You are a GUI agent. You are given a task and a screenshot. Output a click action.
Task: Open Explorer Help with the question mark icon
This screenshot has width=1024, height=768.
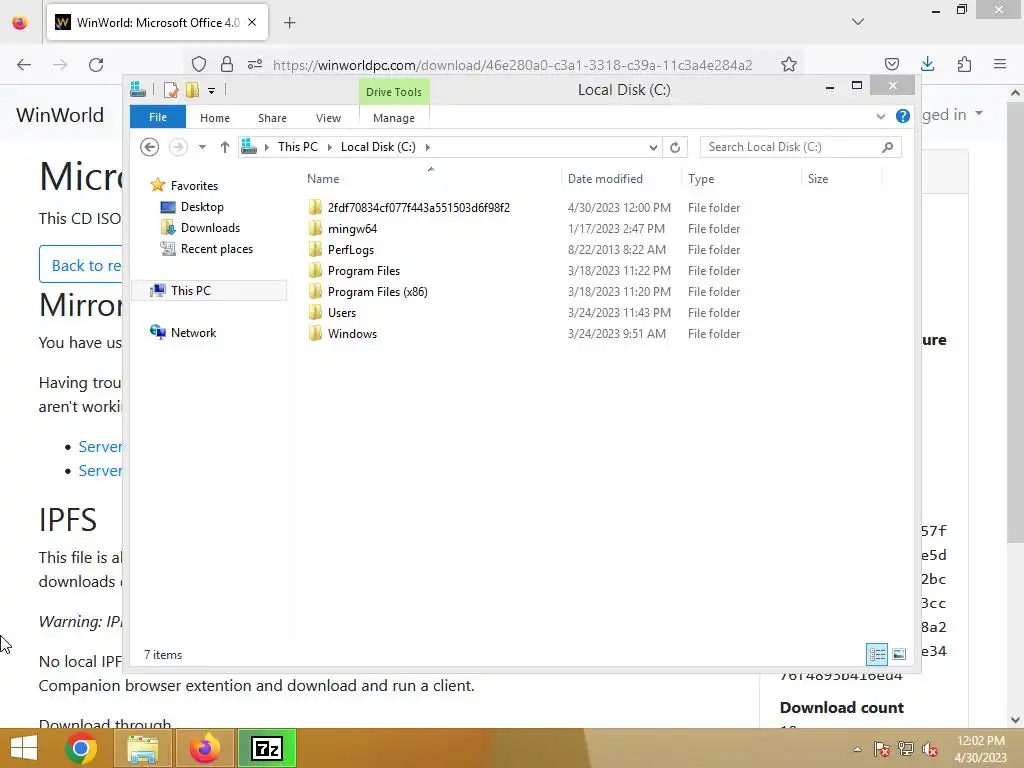903,116
